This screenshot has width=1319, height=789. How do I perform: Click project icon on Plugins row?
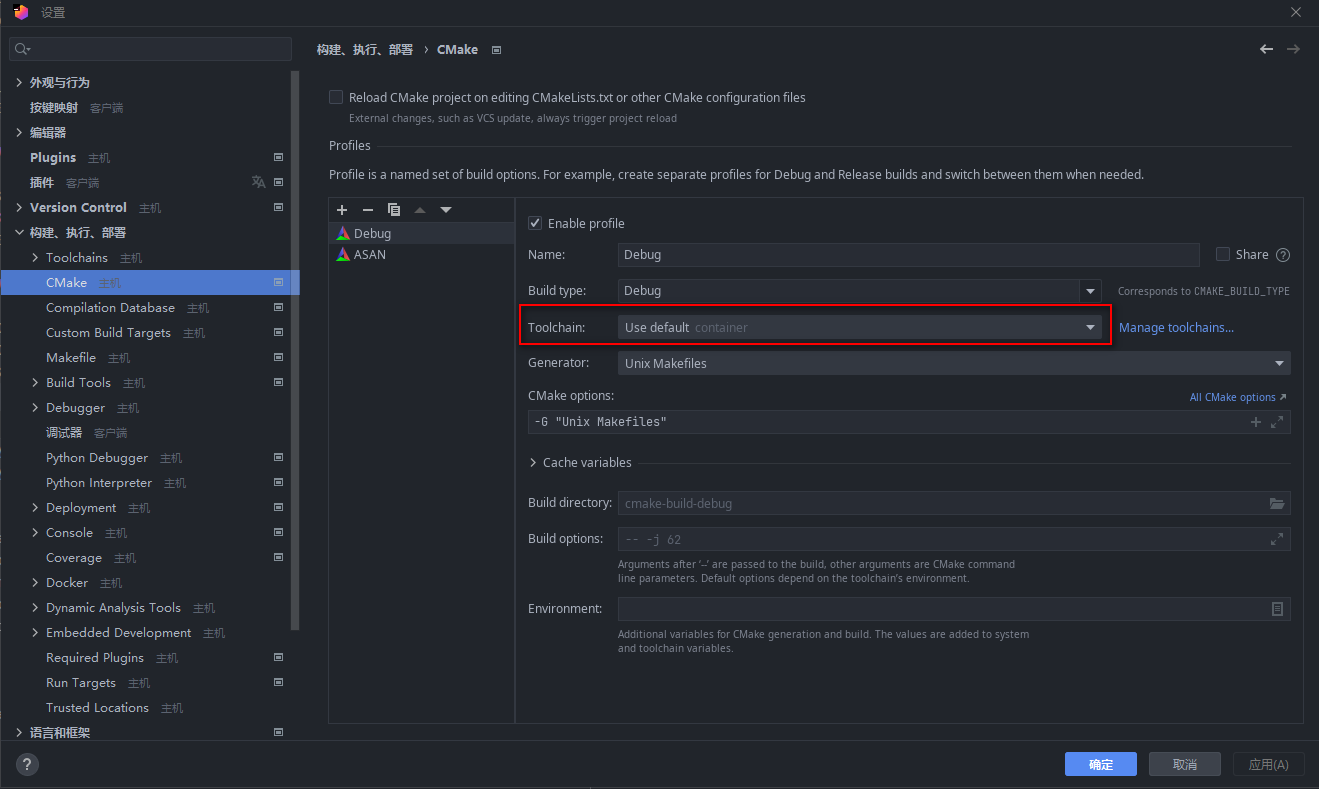(279, 157)
